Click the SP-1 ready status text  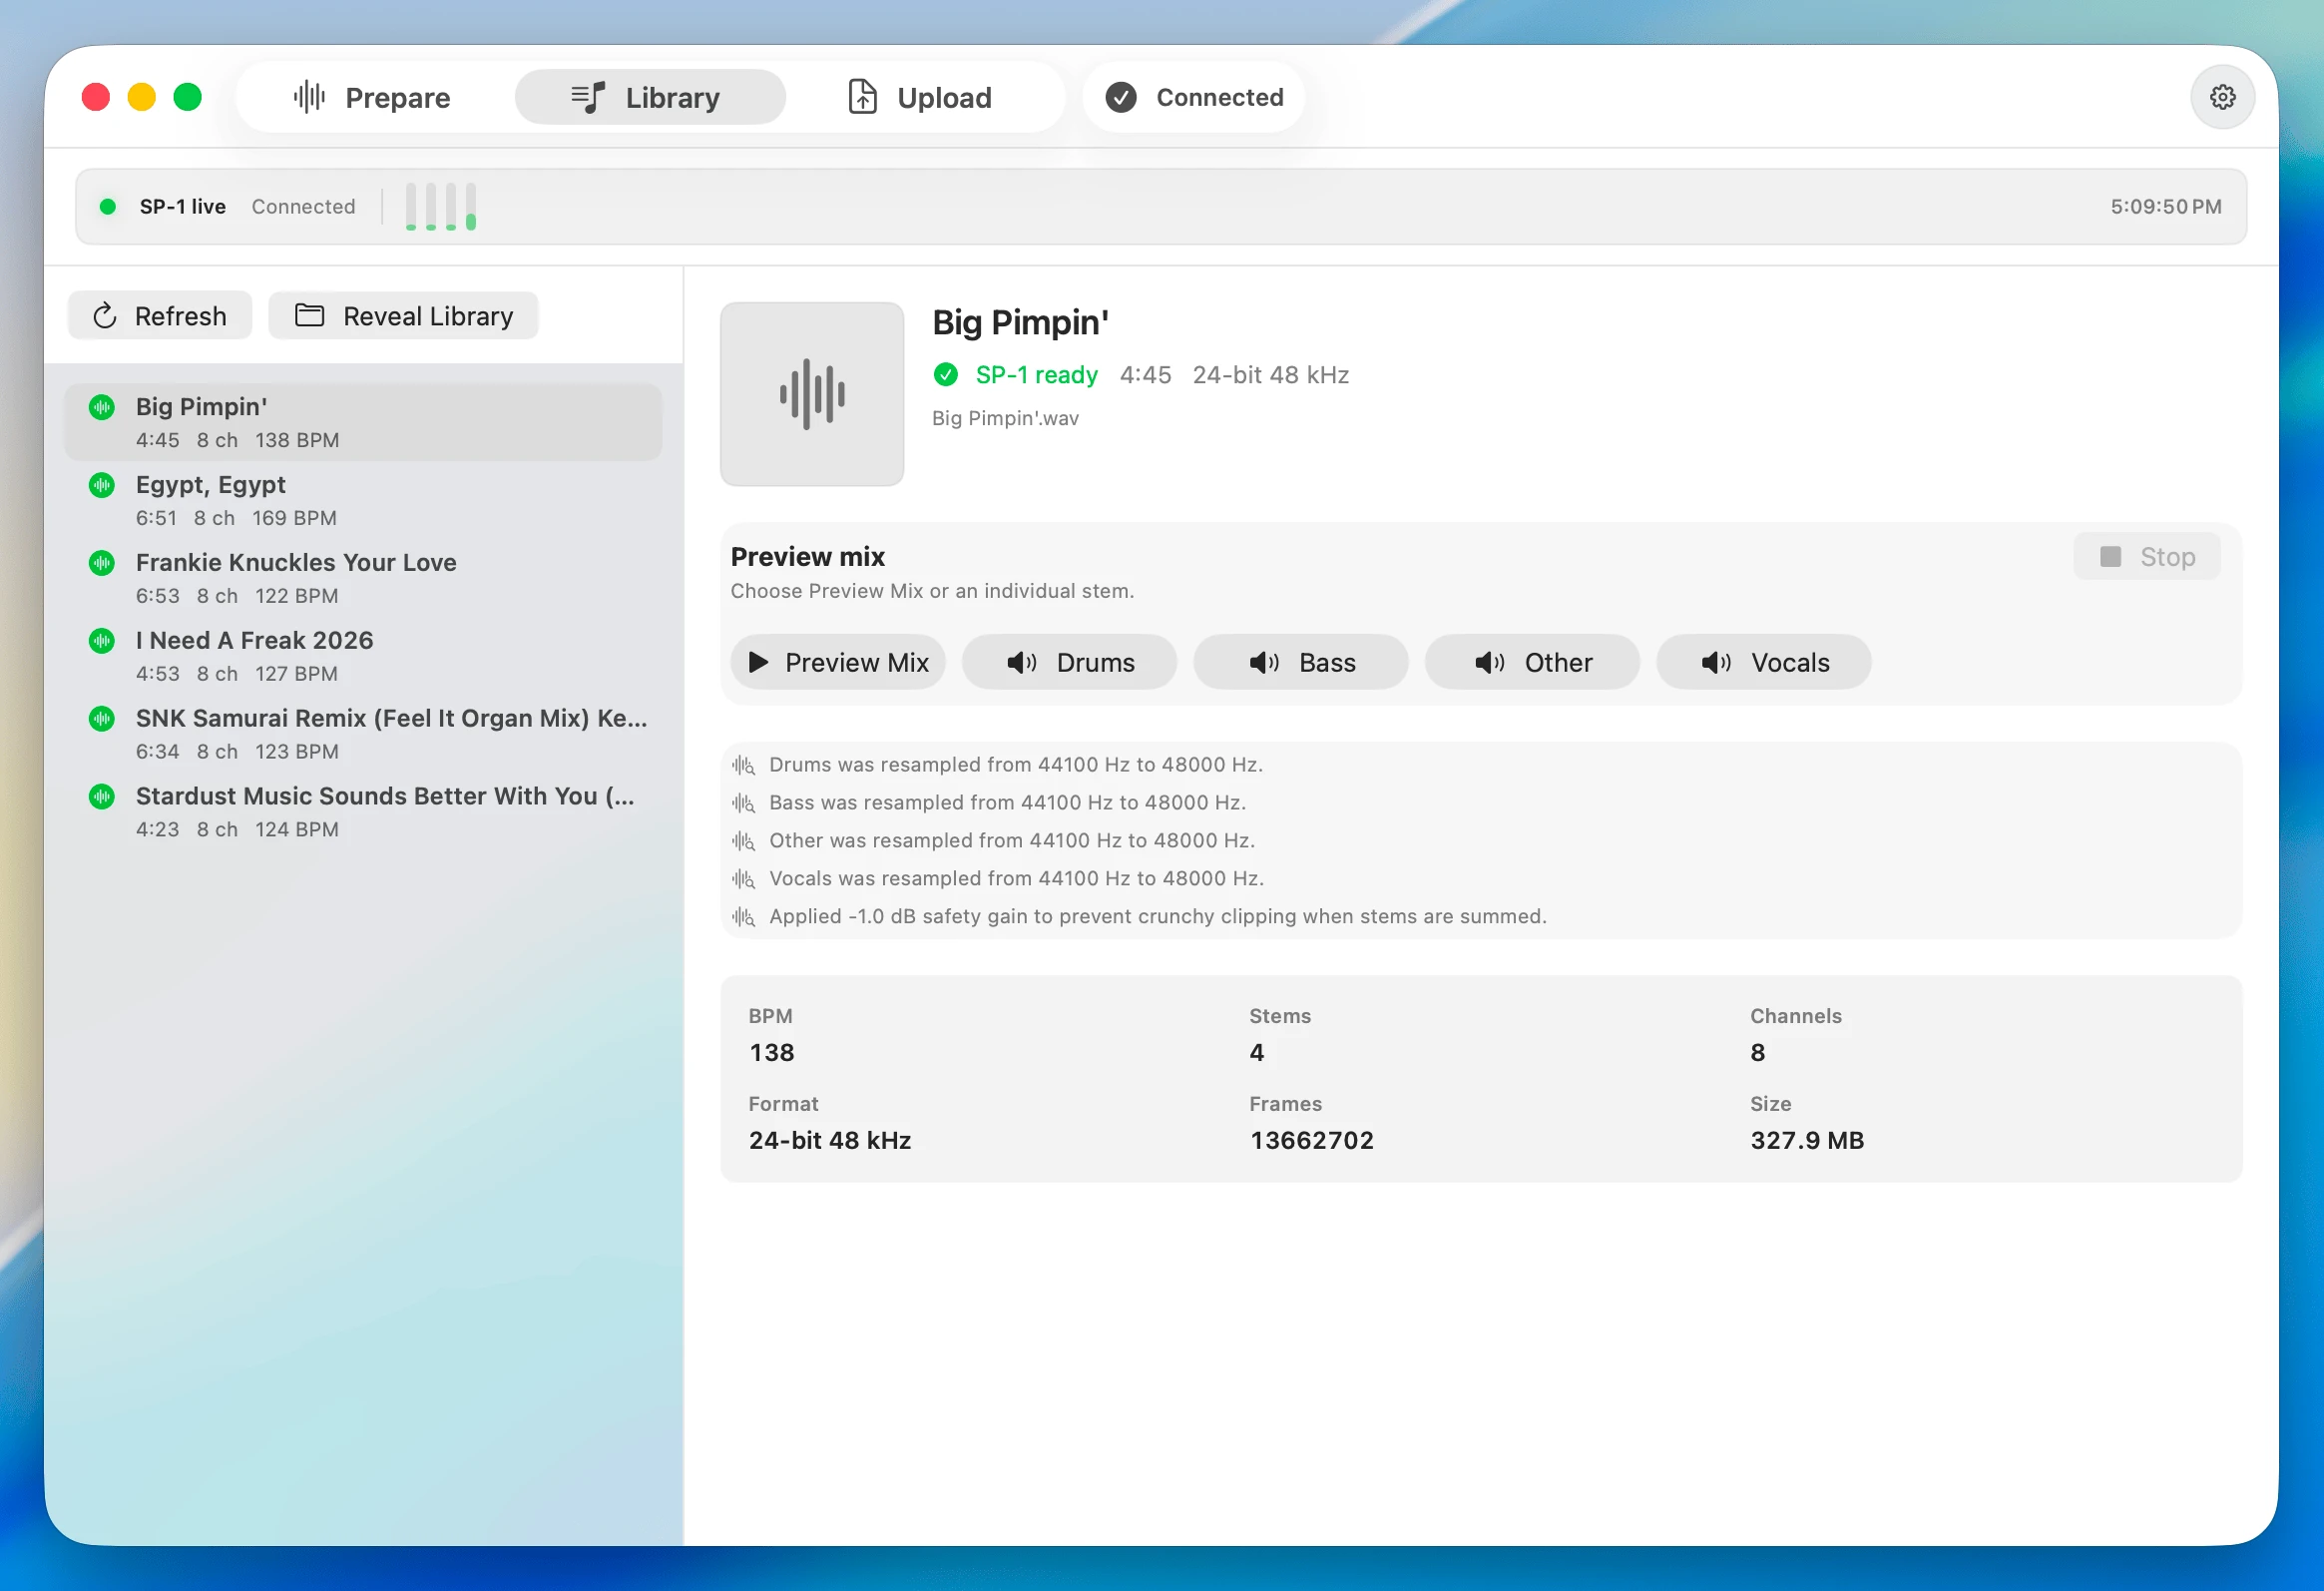[x=1037, y=375]
